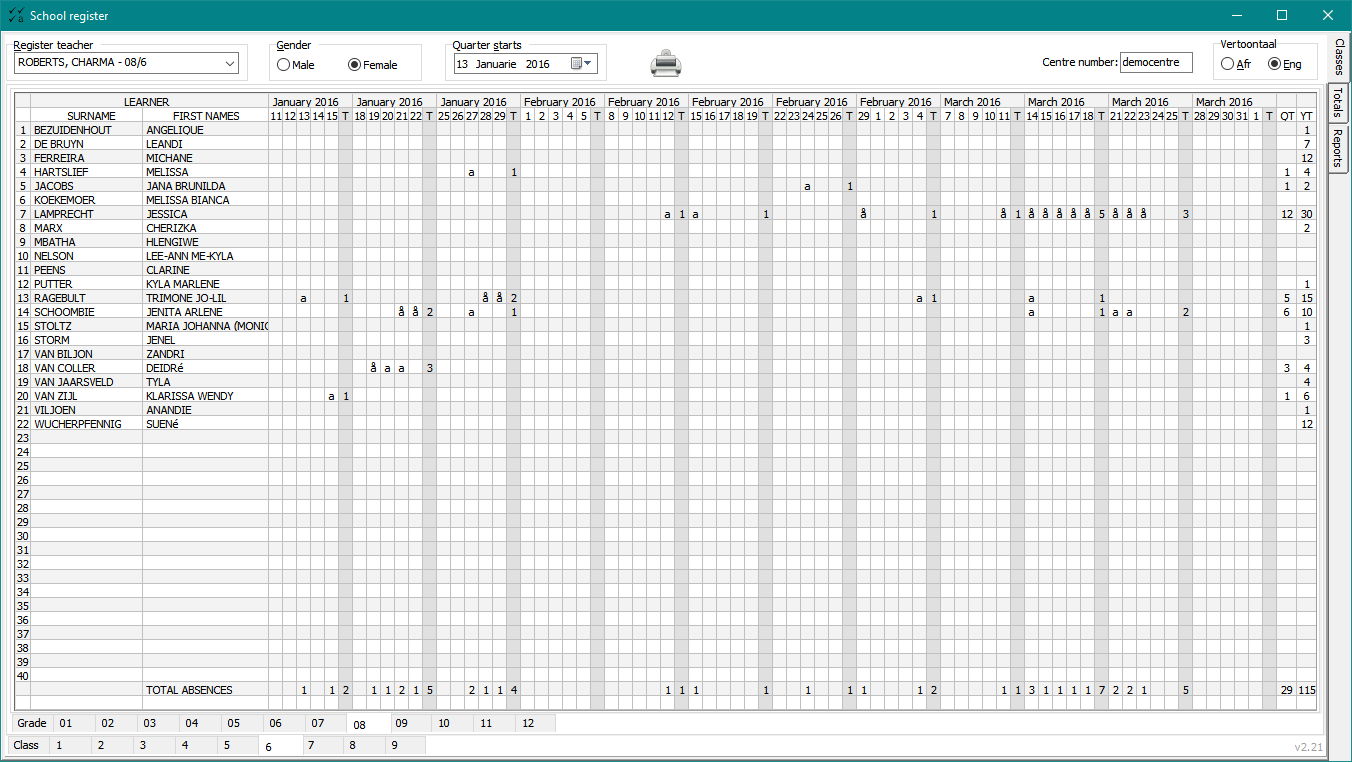Switch to Grade 09 tab
The width and height of the screenshot is (1352, 762).
pyautogui.click(x=401, y=723)
